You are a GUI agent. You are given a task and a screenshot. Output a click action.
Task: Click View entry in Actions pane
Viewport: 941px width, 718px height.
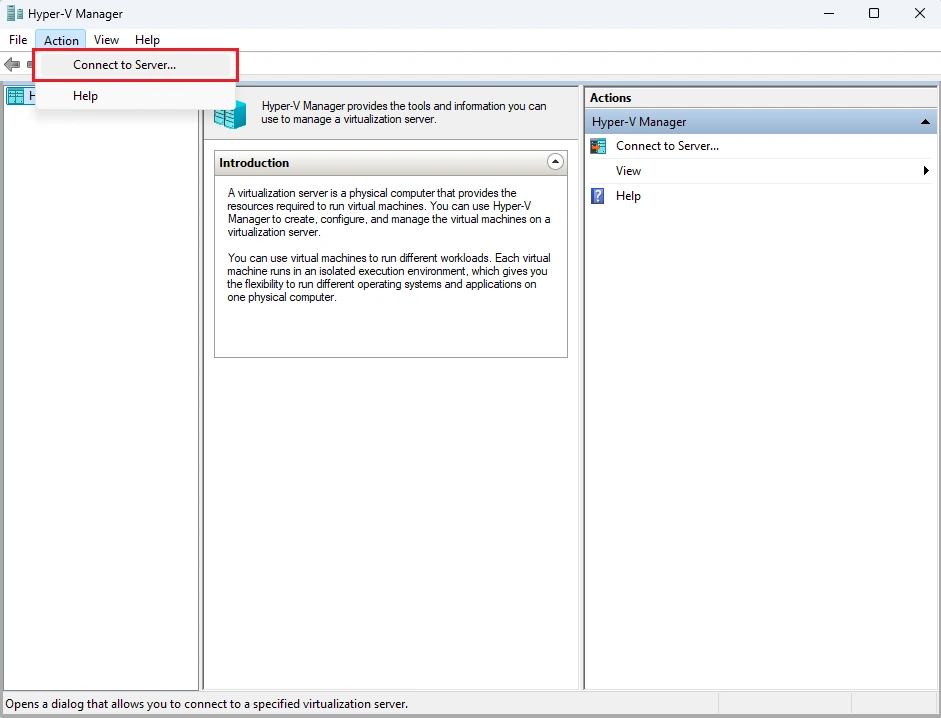628,171
